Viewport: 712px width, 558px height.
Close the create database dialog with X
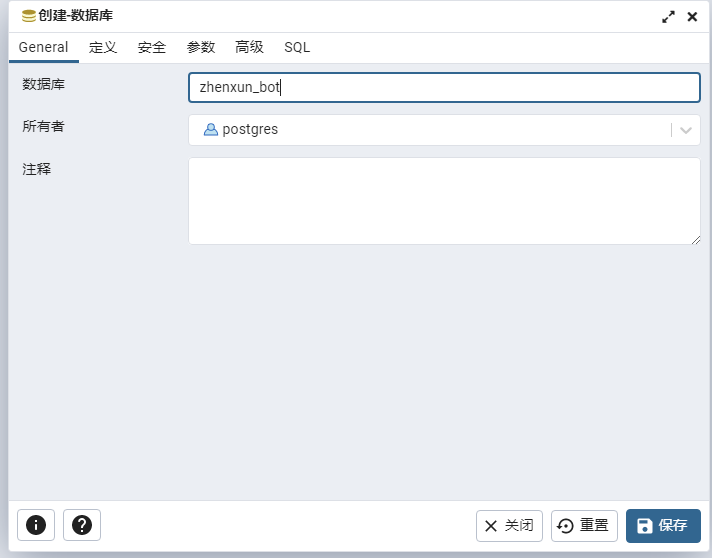point(692,17)
